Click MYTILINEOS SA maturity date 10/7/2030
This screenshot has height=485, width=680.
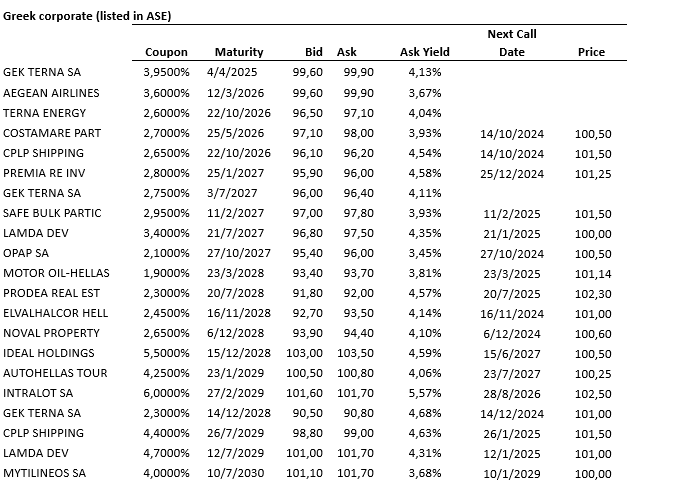(x=236, y=473)
